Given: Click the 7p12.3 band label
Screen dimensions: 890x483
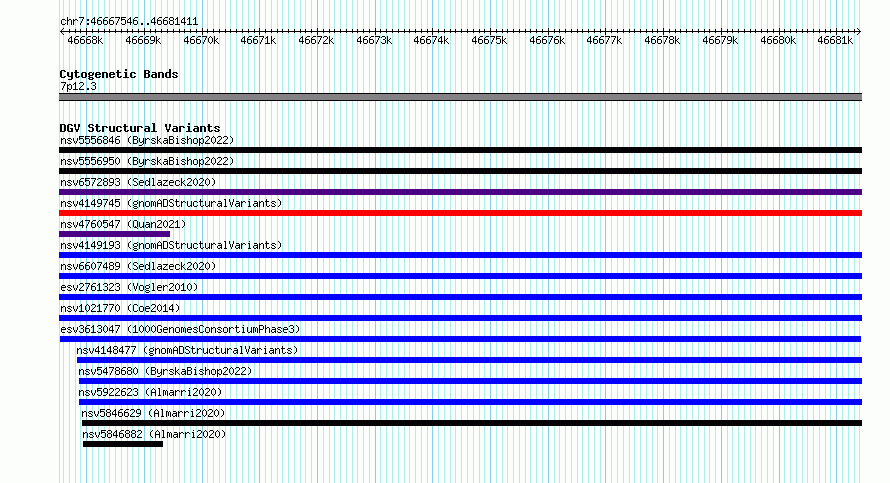Looking at the screenshot, I should pos(78,86).
